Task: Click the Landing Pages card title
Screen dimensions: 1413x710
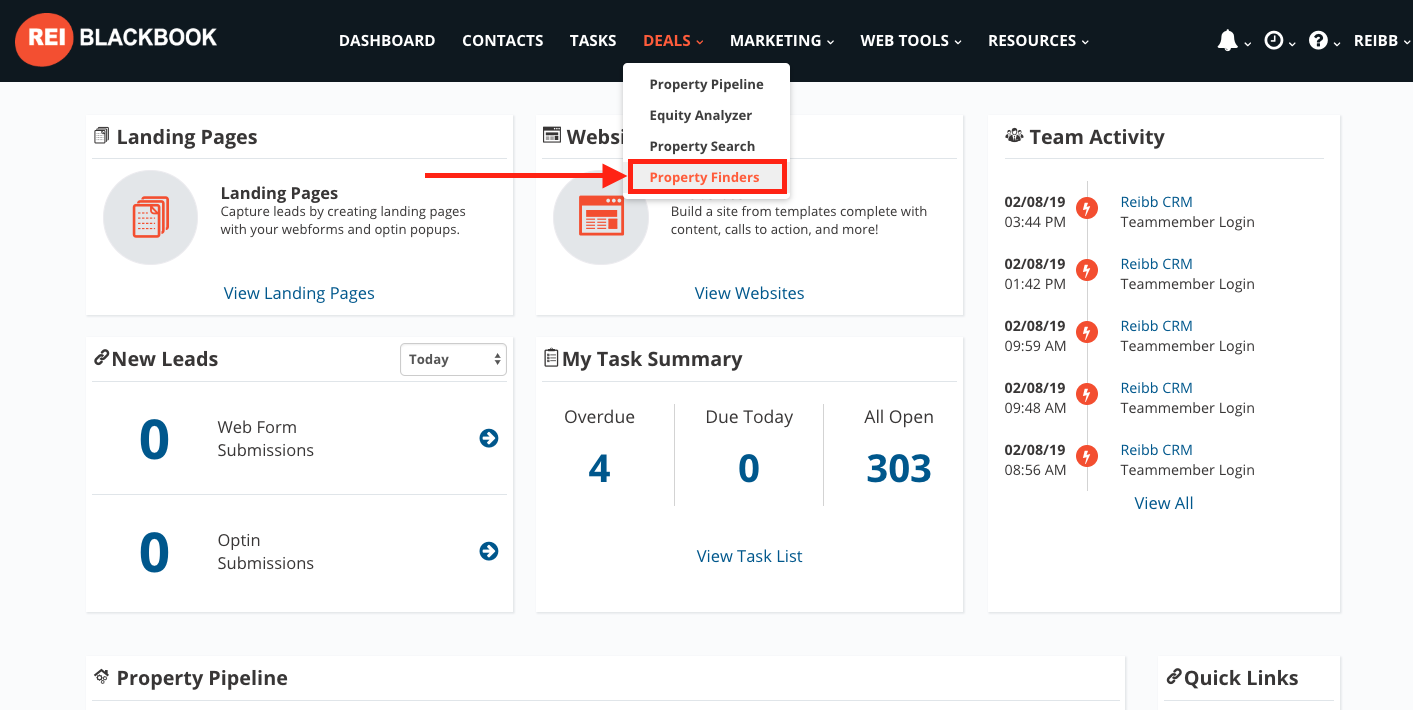Action: pos(279,193)
